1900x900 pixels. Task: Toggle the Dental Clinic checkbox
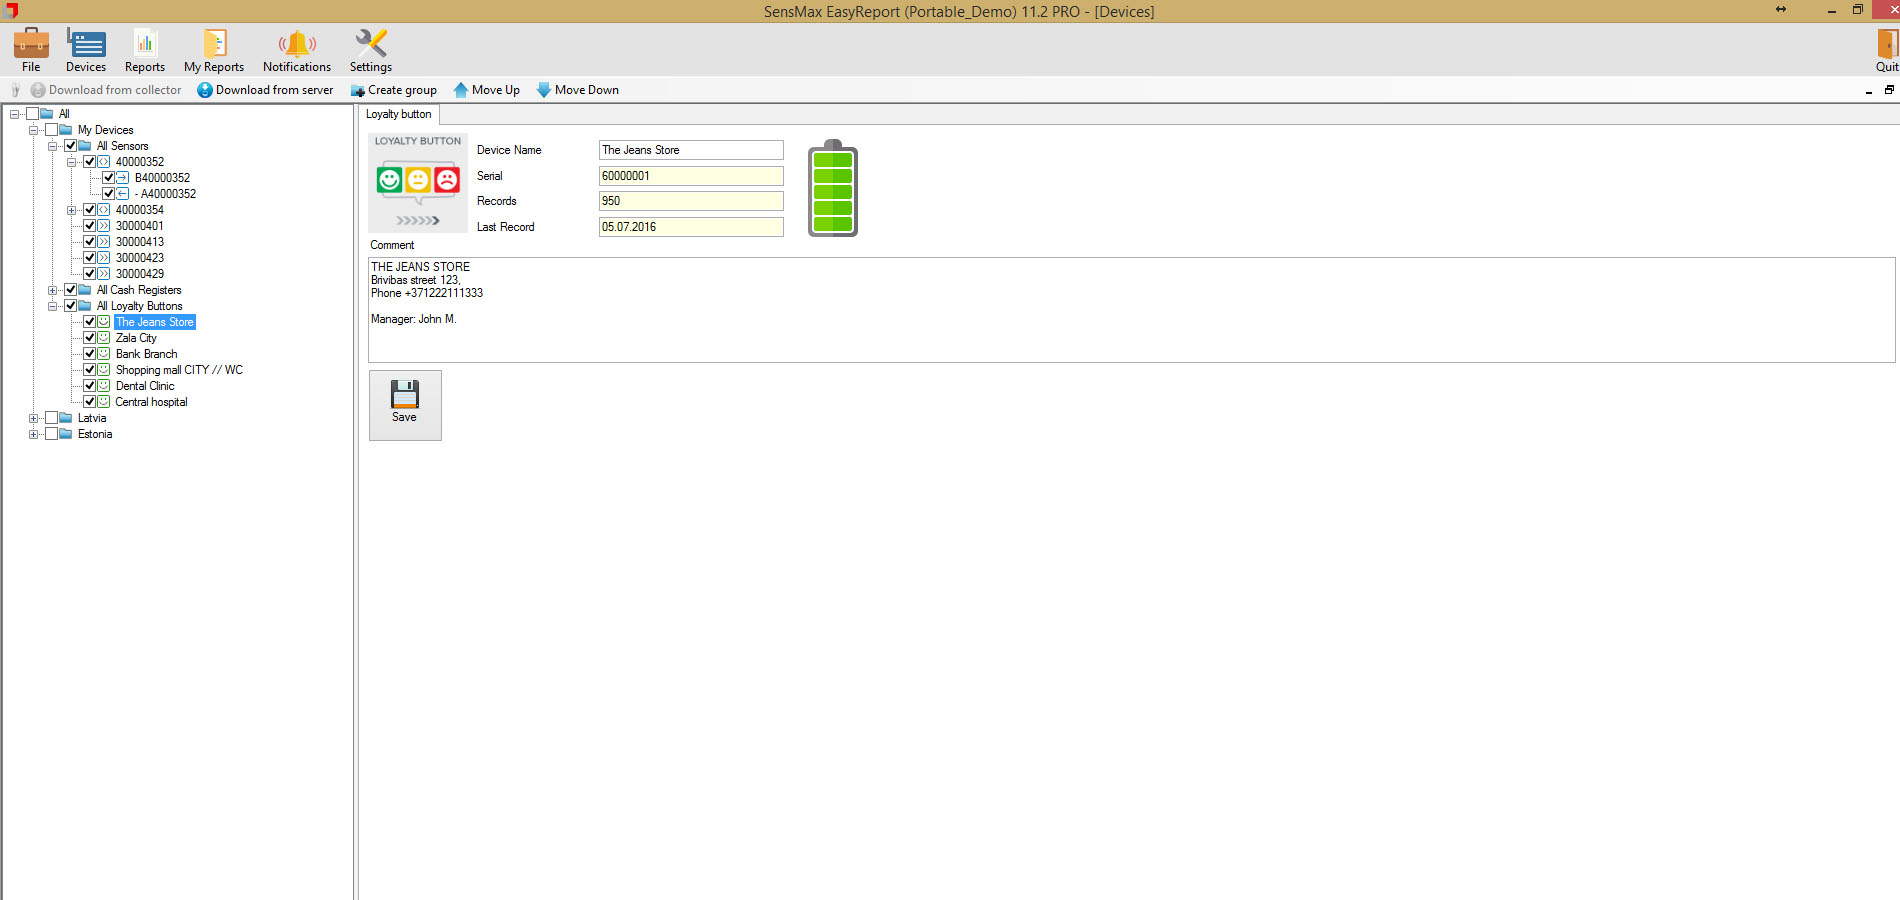[90, 386]
